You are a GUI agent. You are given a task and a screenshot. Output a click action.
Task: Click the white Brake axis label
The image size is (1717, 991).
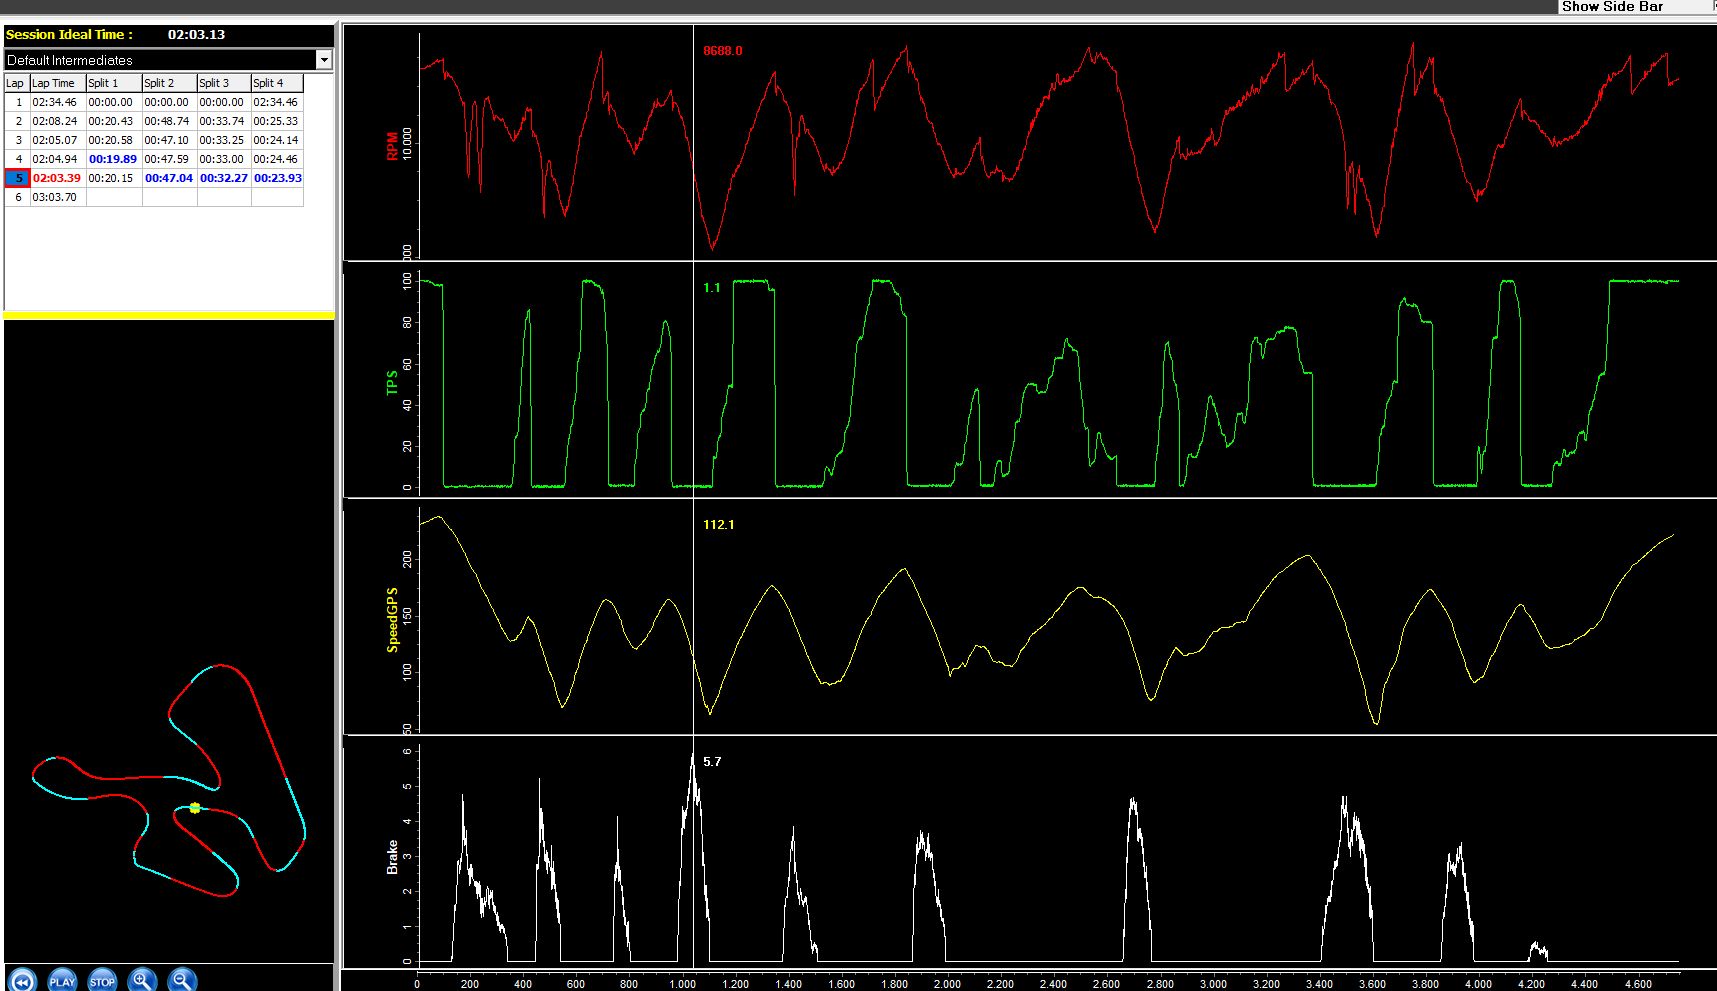pyautogui.click(x=392, y=857)
